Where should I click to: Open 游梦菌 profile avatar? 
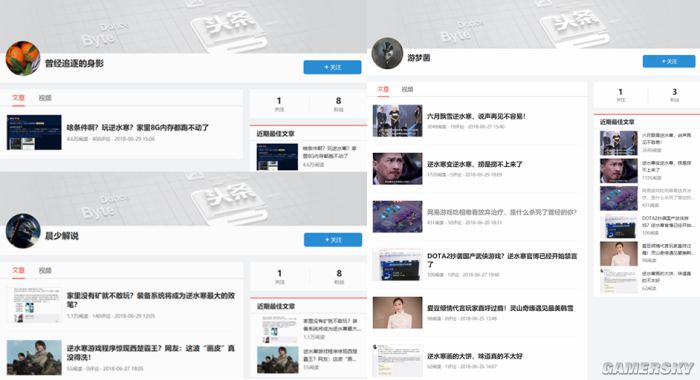[x=387, y=53]
